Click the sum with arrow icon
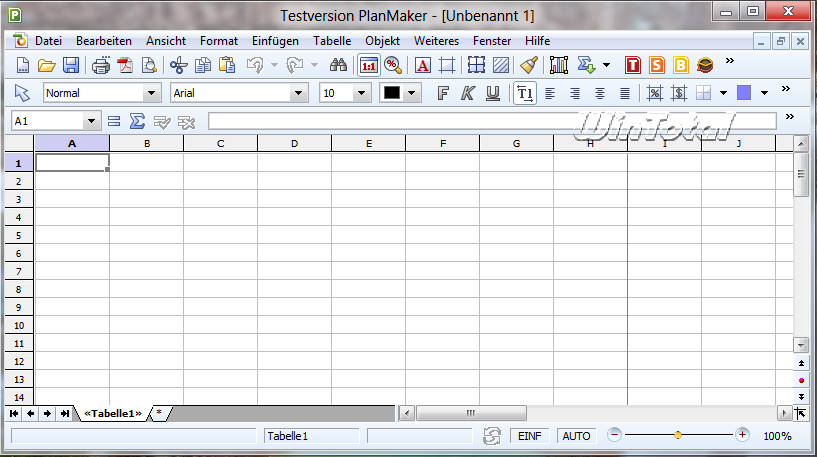Image resolution: width=817 pixels, height=457 pixels. [586, 65]
